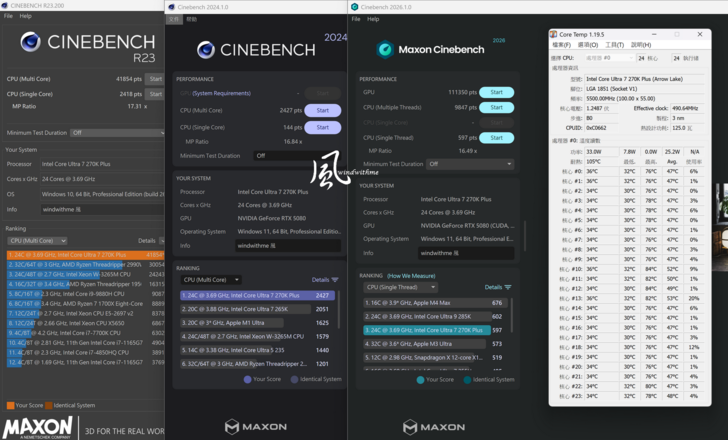
Task: Expand Minimum Test Duration dropdown in Cinebench R23
Action: [115, 133]
